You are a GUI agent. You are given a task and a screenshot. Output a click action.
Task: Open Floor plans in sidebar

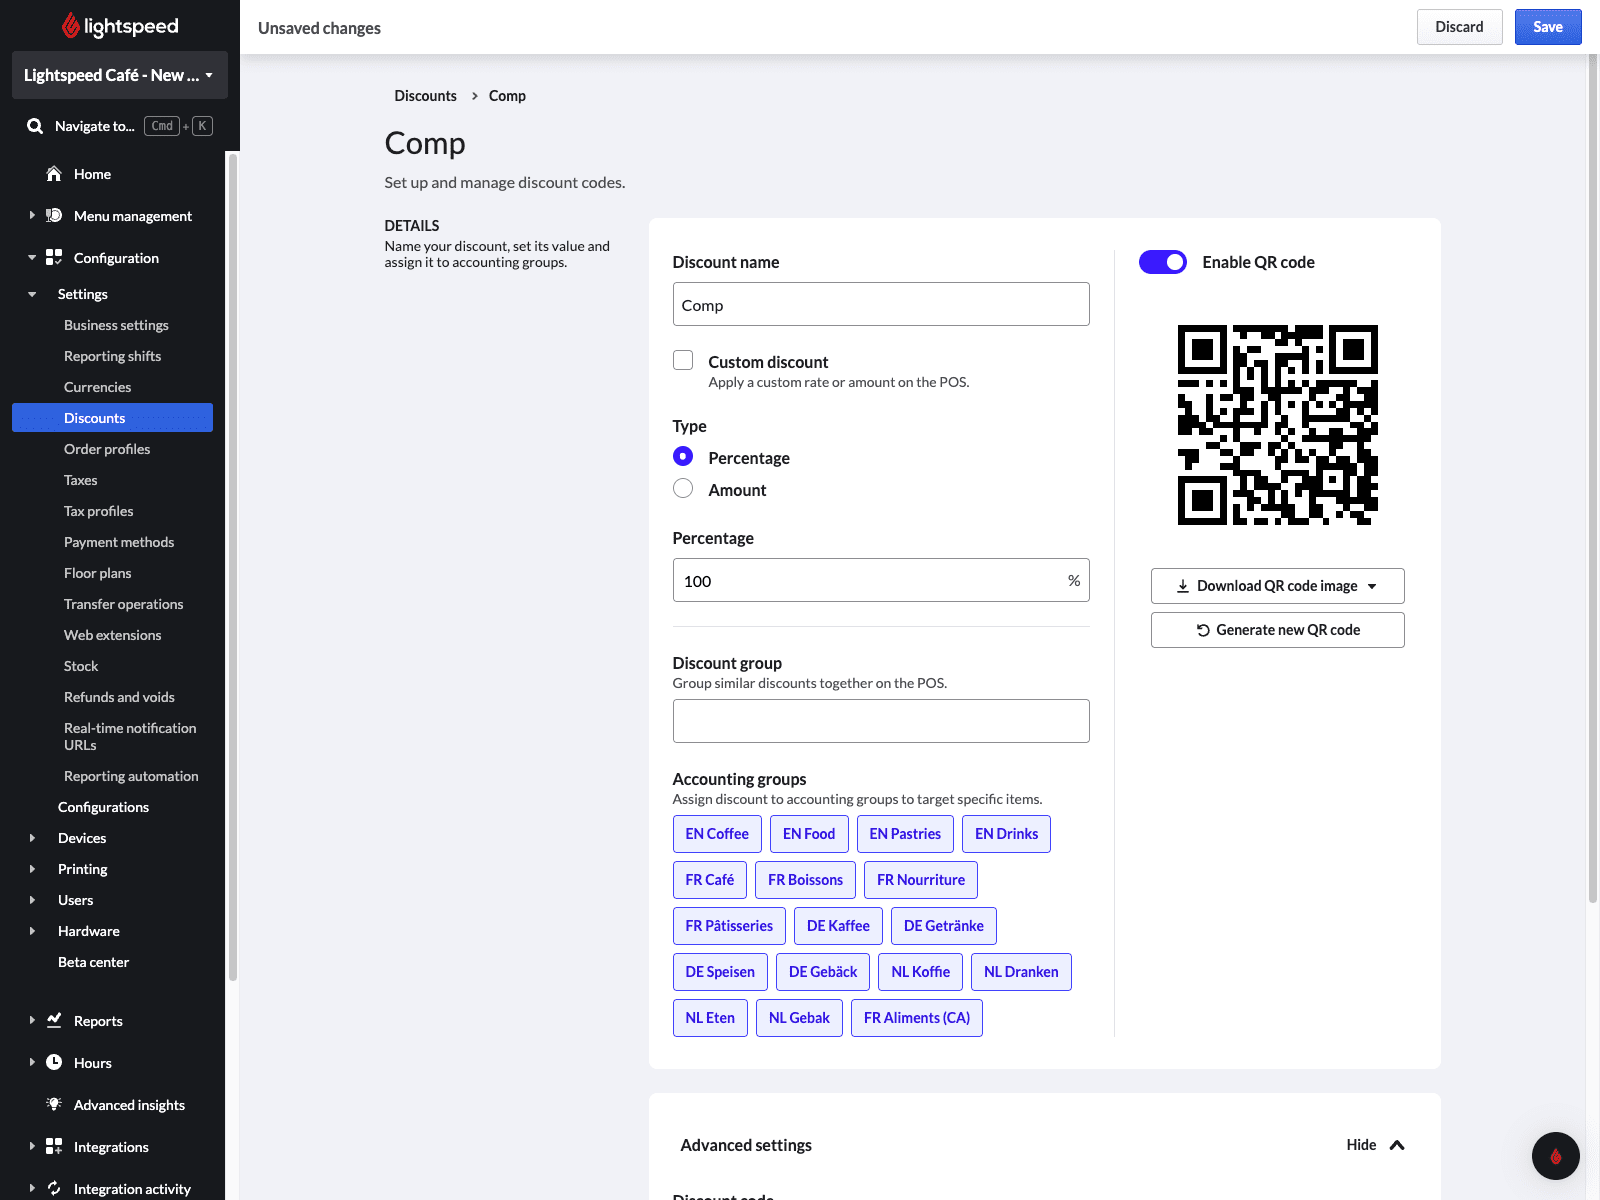click(x=97, y=573)
